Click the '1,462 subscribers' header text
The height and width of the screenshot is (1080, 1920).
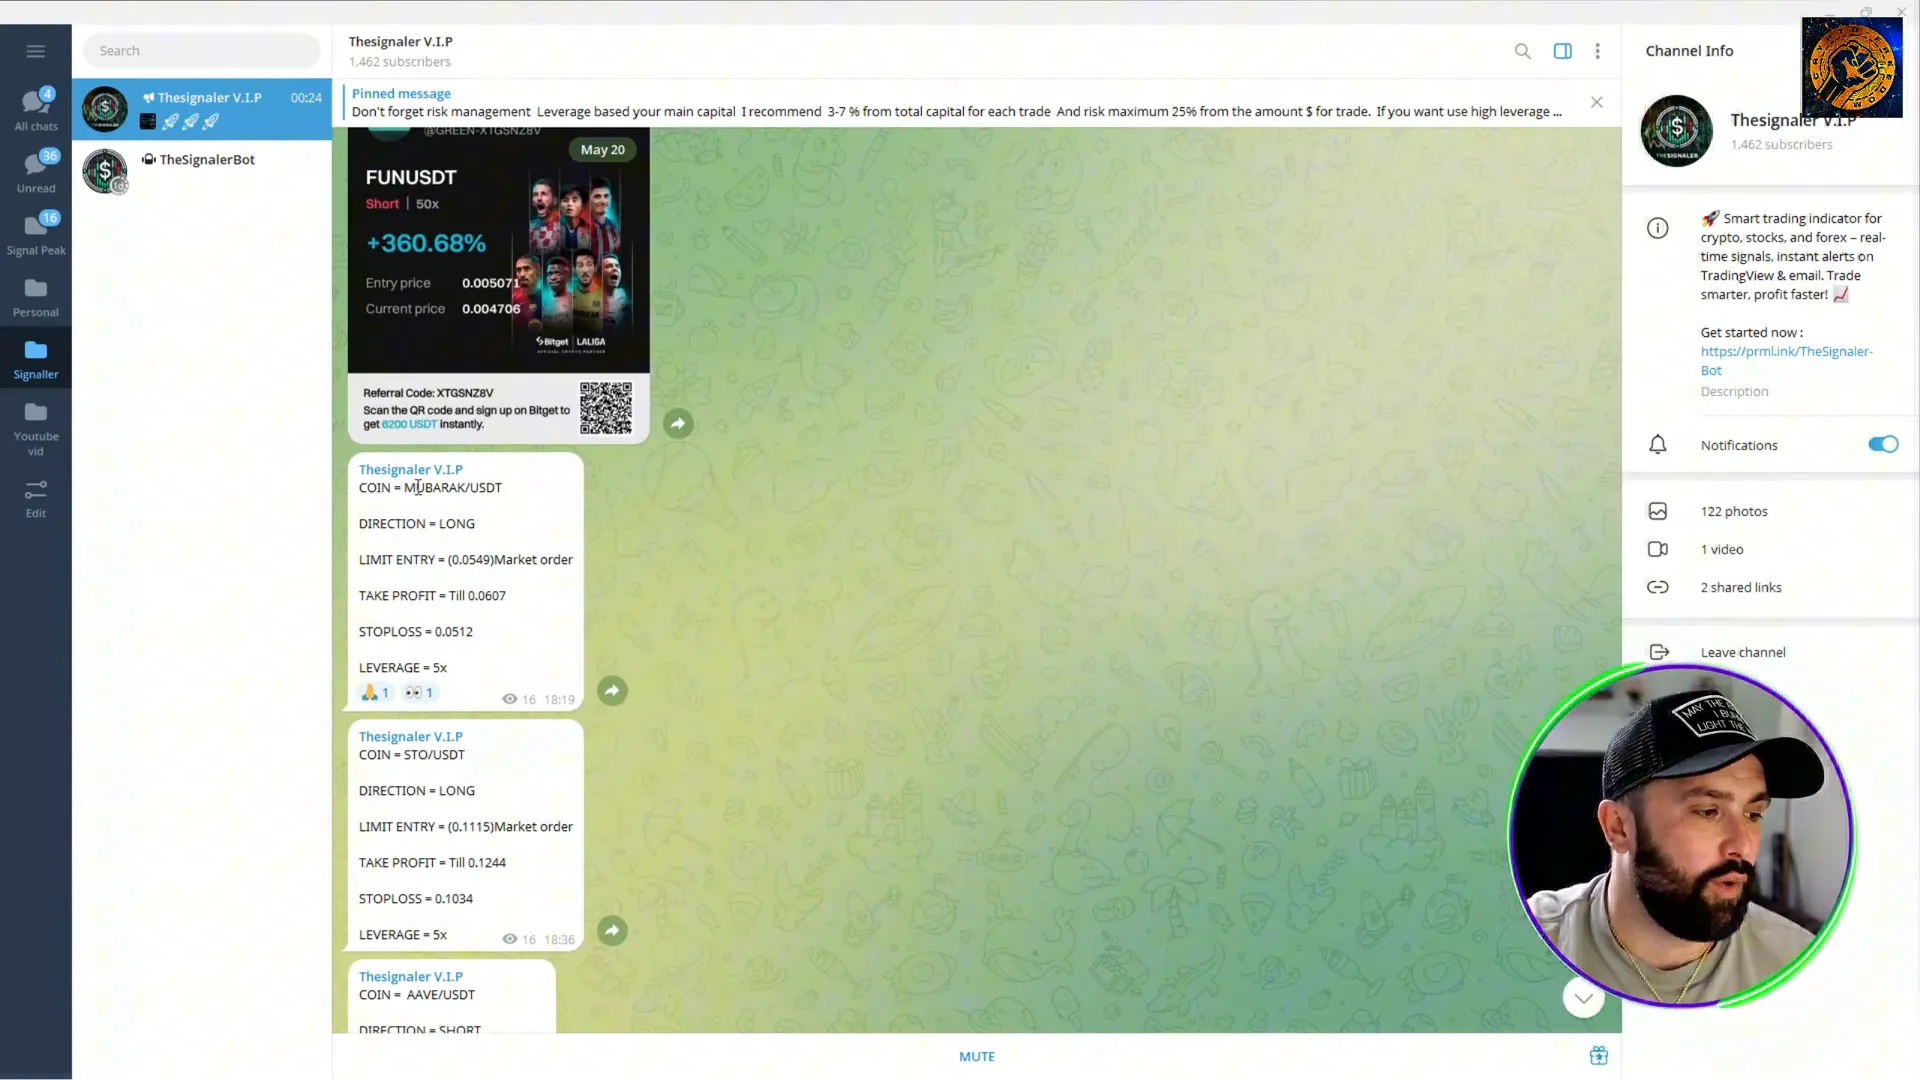399,62
